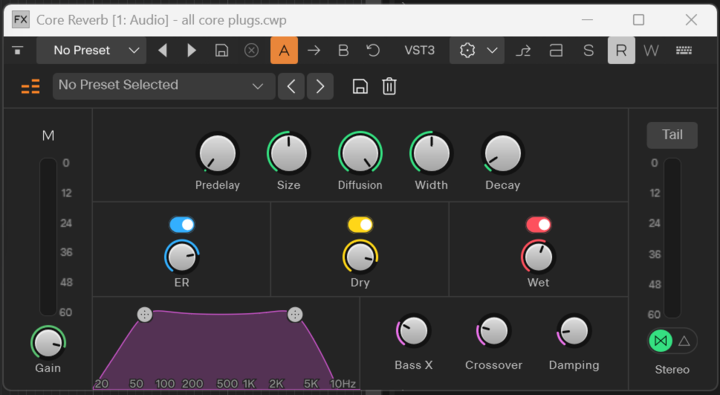Click the Decay knob
Viewport: 720px width, 395px height.
(x=503, y=153)
